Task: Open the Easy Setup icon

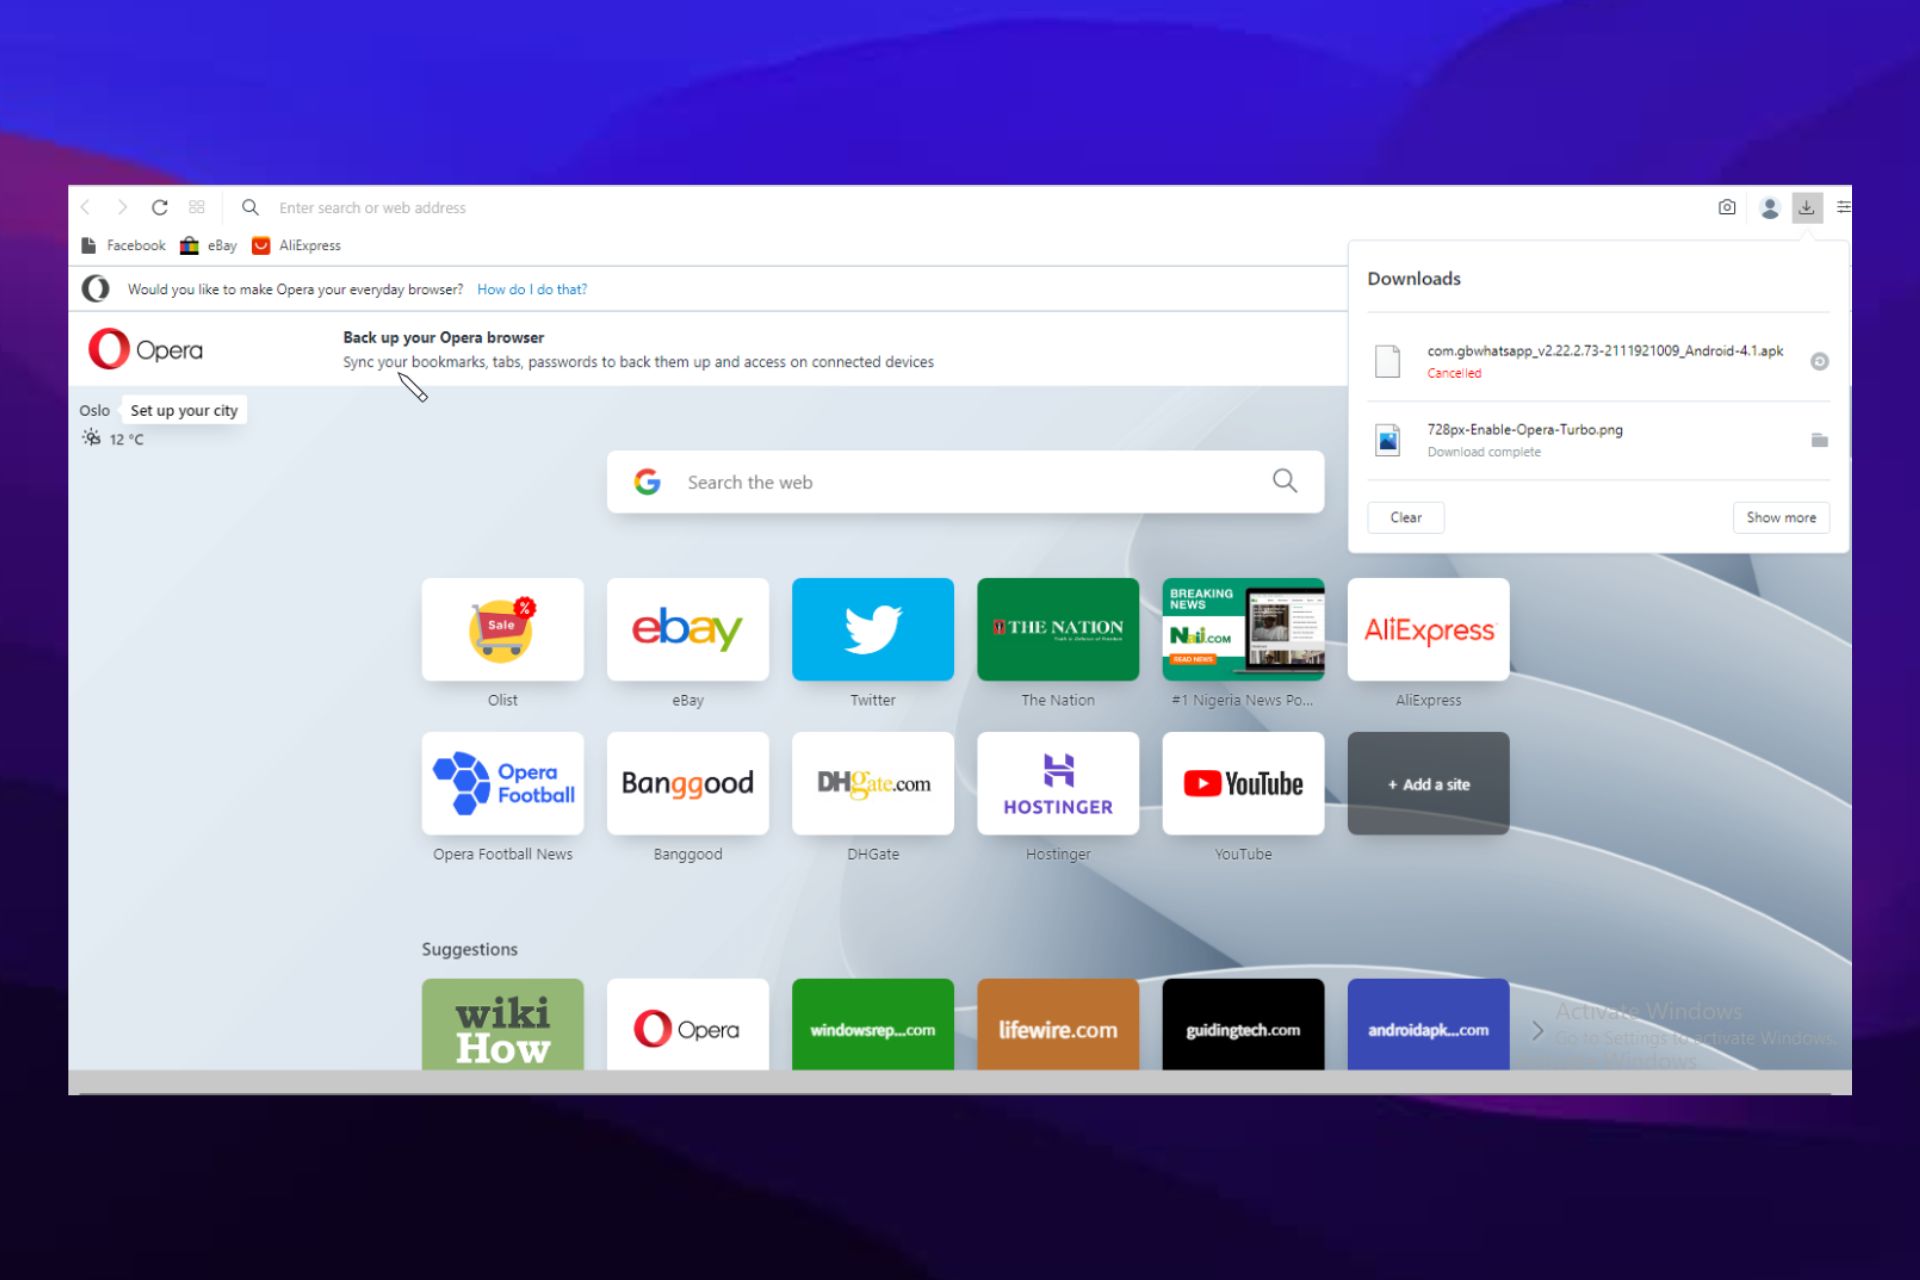Action: (1843, 207)
